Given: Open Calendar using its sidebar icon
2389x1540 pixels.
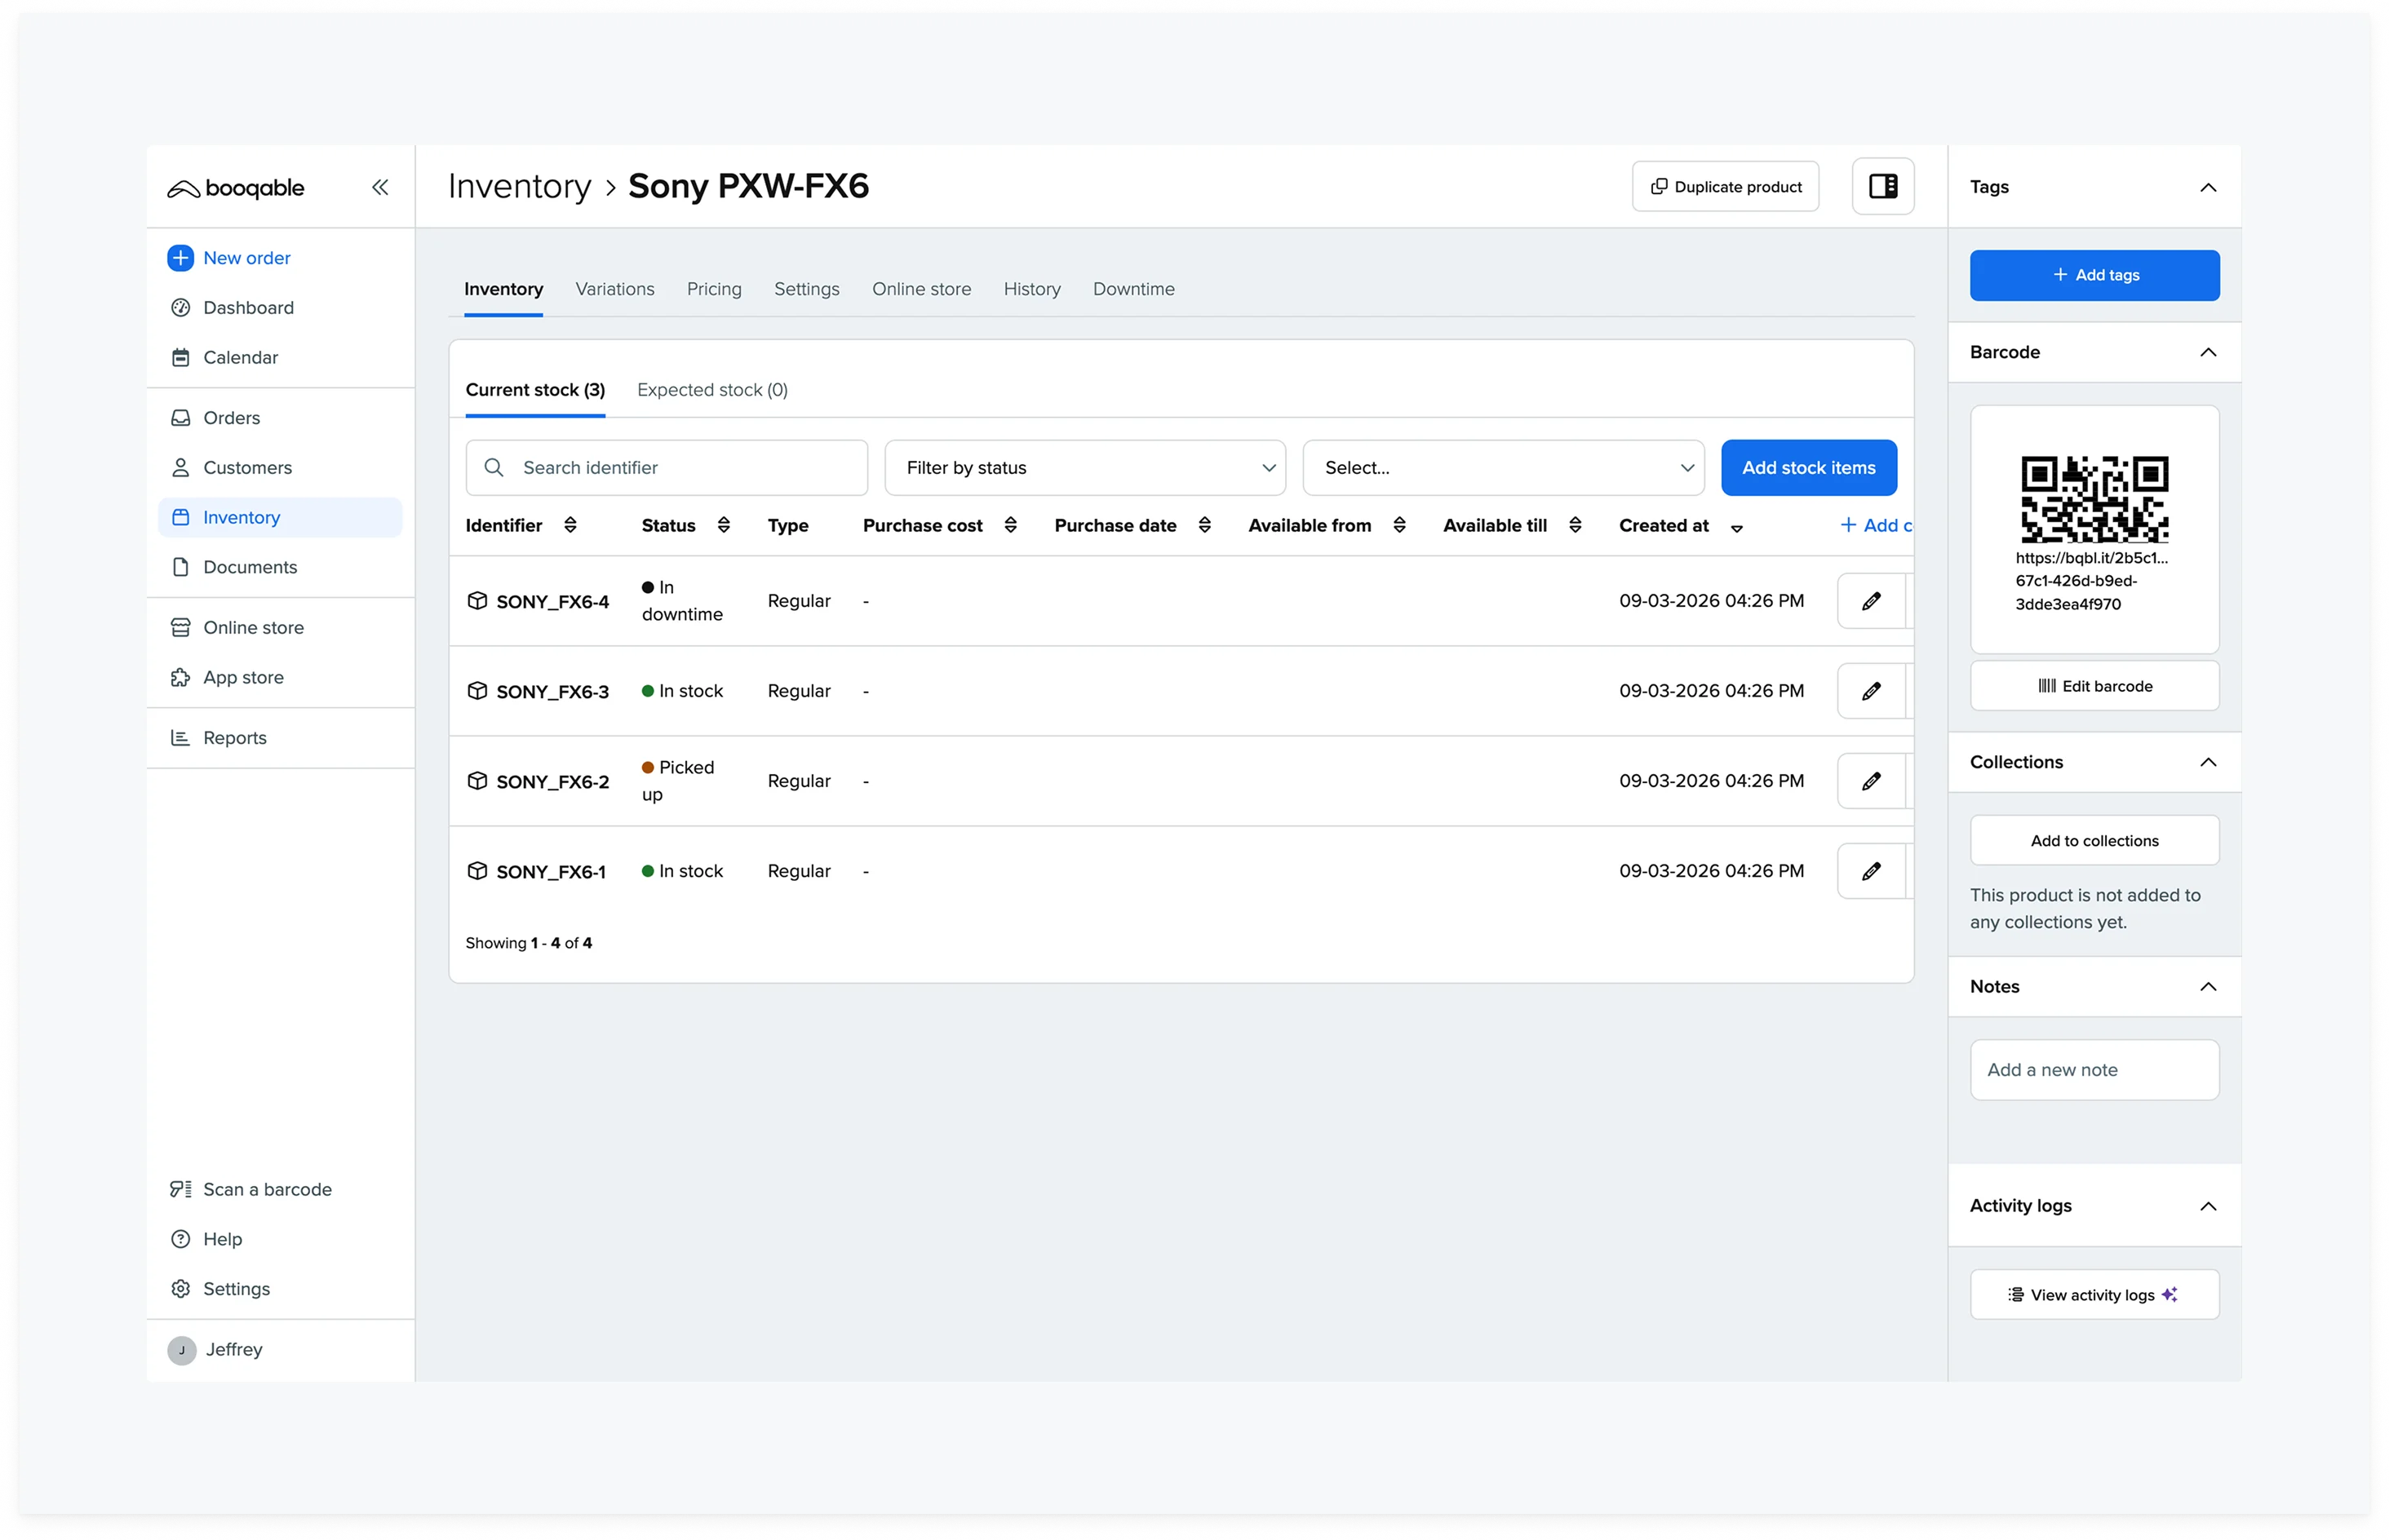Looking at the screenshot, I should 180,357.
